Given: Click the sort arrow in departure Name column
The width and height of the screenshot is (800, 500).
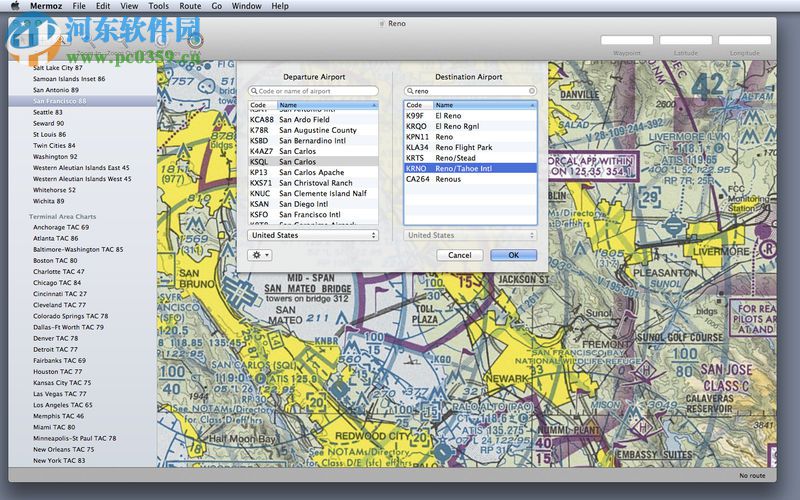Looking at the screenshot, I should point(374,105).
